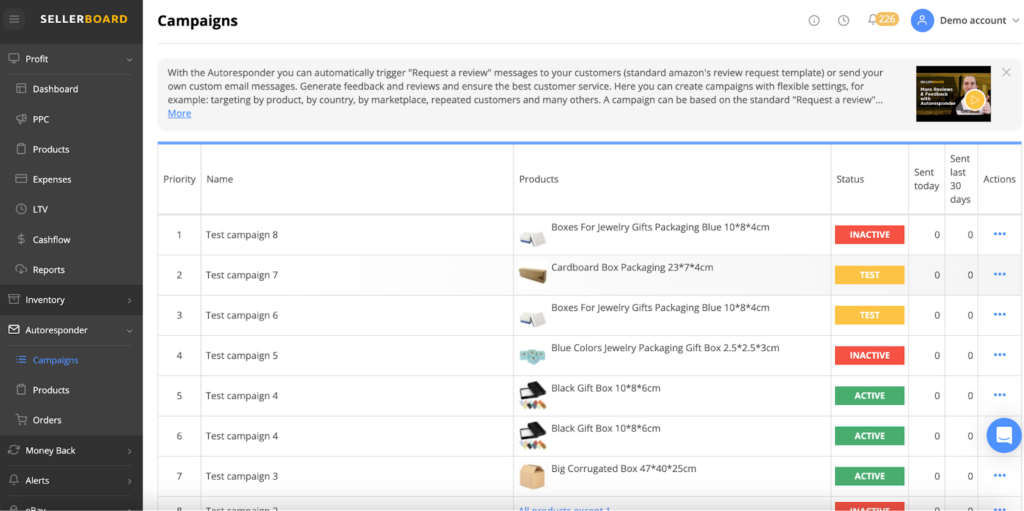Image resolution: width=1024 pixels, height=511 pixels.
Task: Open actions menu for Test campaign 8
Action: point(999,234)
